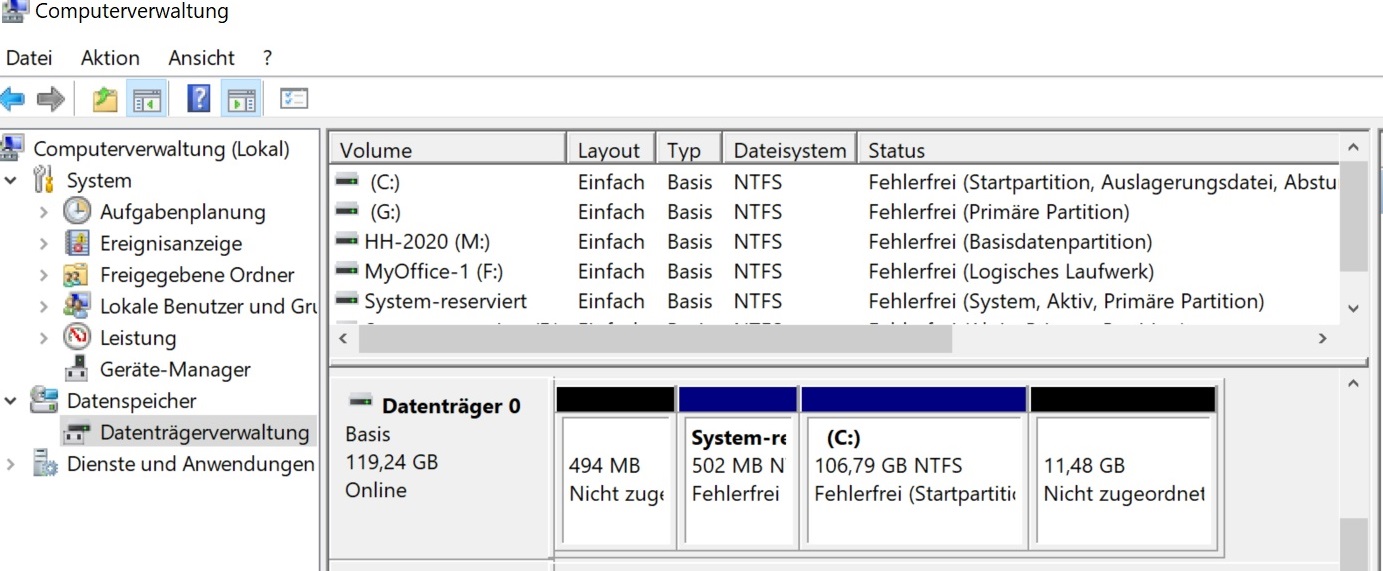1383x571 pixels.
Task: Expand the Ereignisanzeige node
Action: [43, 244]
